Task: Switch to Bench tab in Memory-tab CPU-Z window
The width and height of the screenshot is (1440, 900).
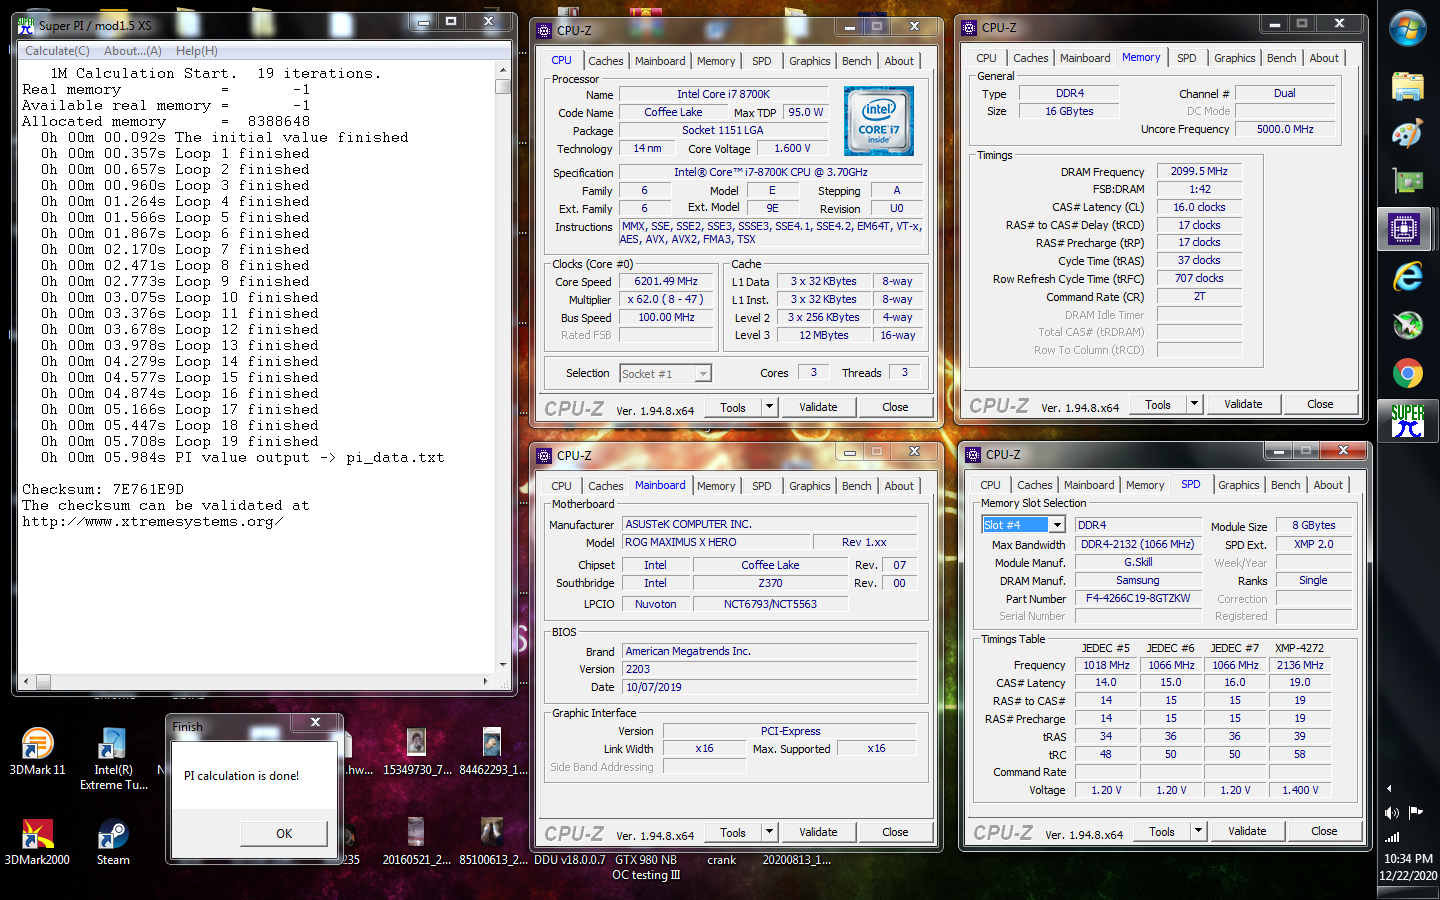Action: coord(1281,58)
